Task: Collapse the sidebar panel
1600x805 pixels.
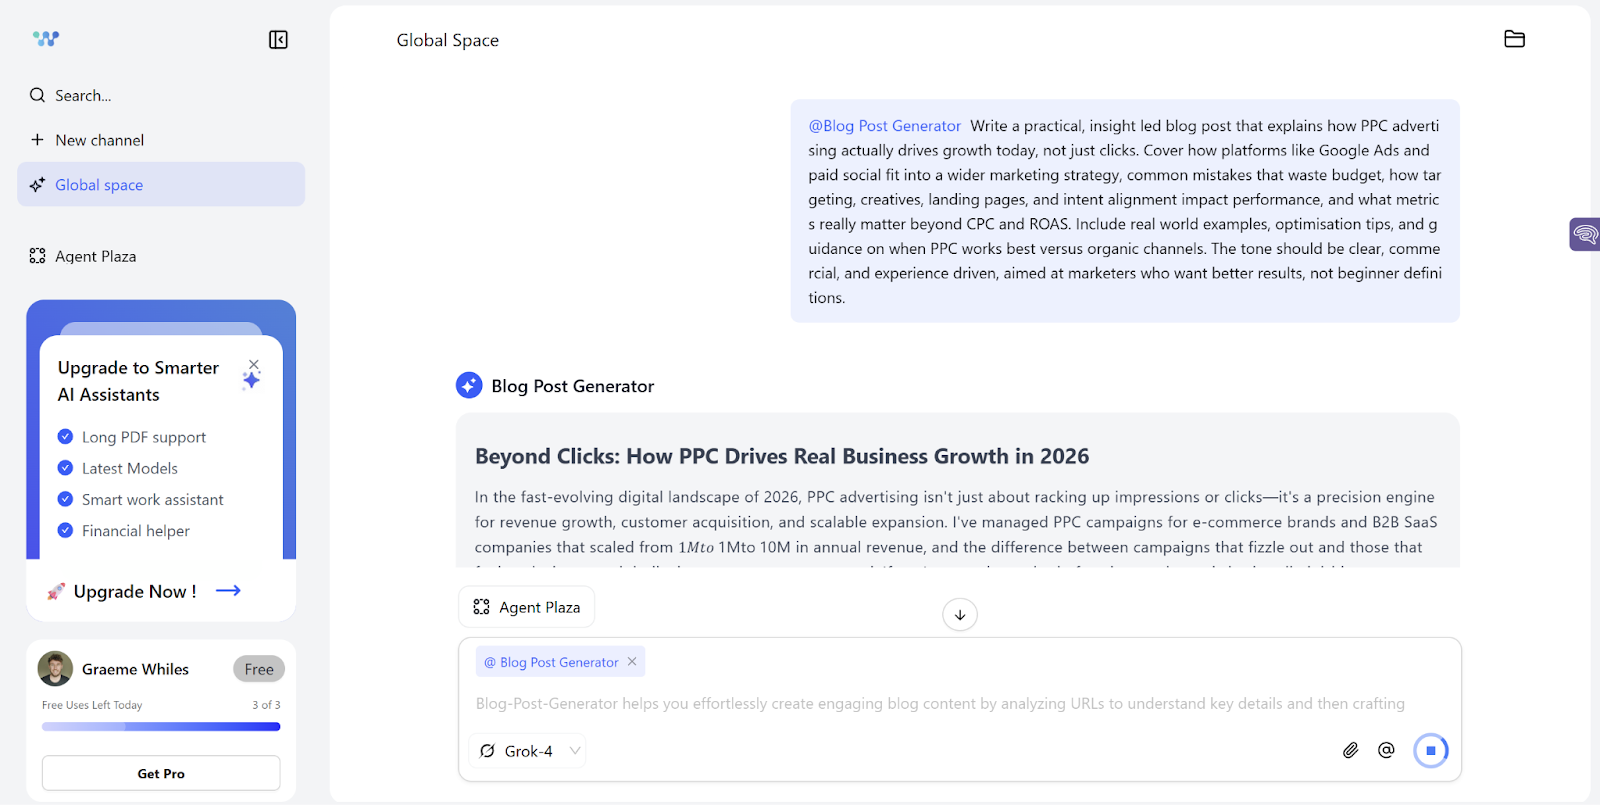Action: [277, 40]
